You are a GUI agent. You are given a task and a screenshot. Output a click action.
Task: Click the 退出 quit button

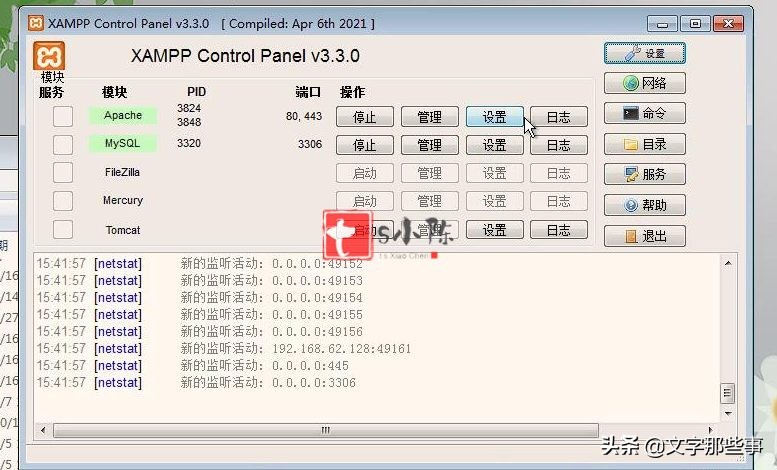[645, 235]
